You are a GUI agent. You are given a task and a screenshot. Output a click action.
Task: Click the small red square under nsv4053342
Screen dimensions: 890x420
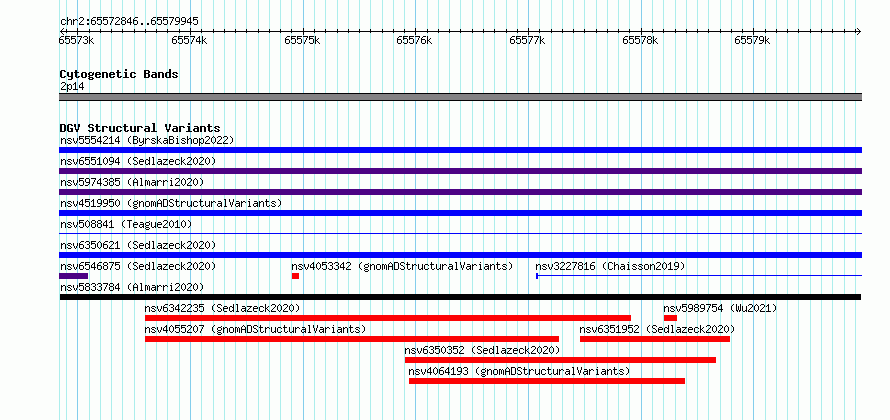click(295, 276)
